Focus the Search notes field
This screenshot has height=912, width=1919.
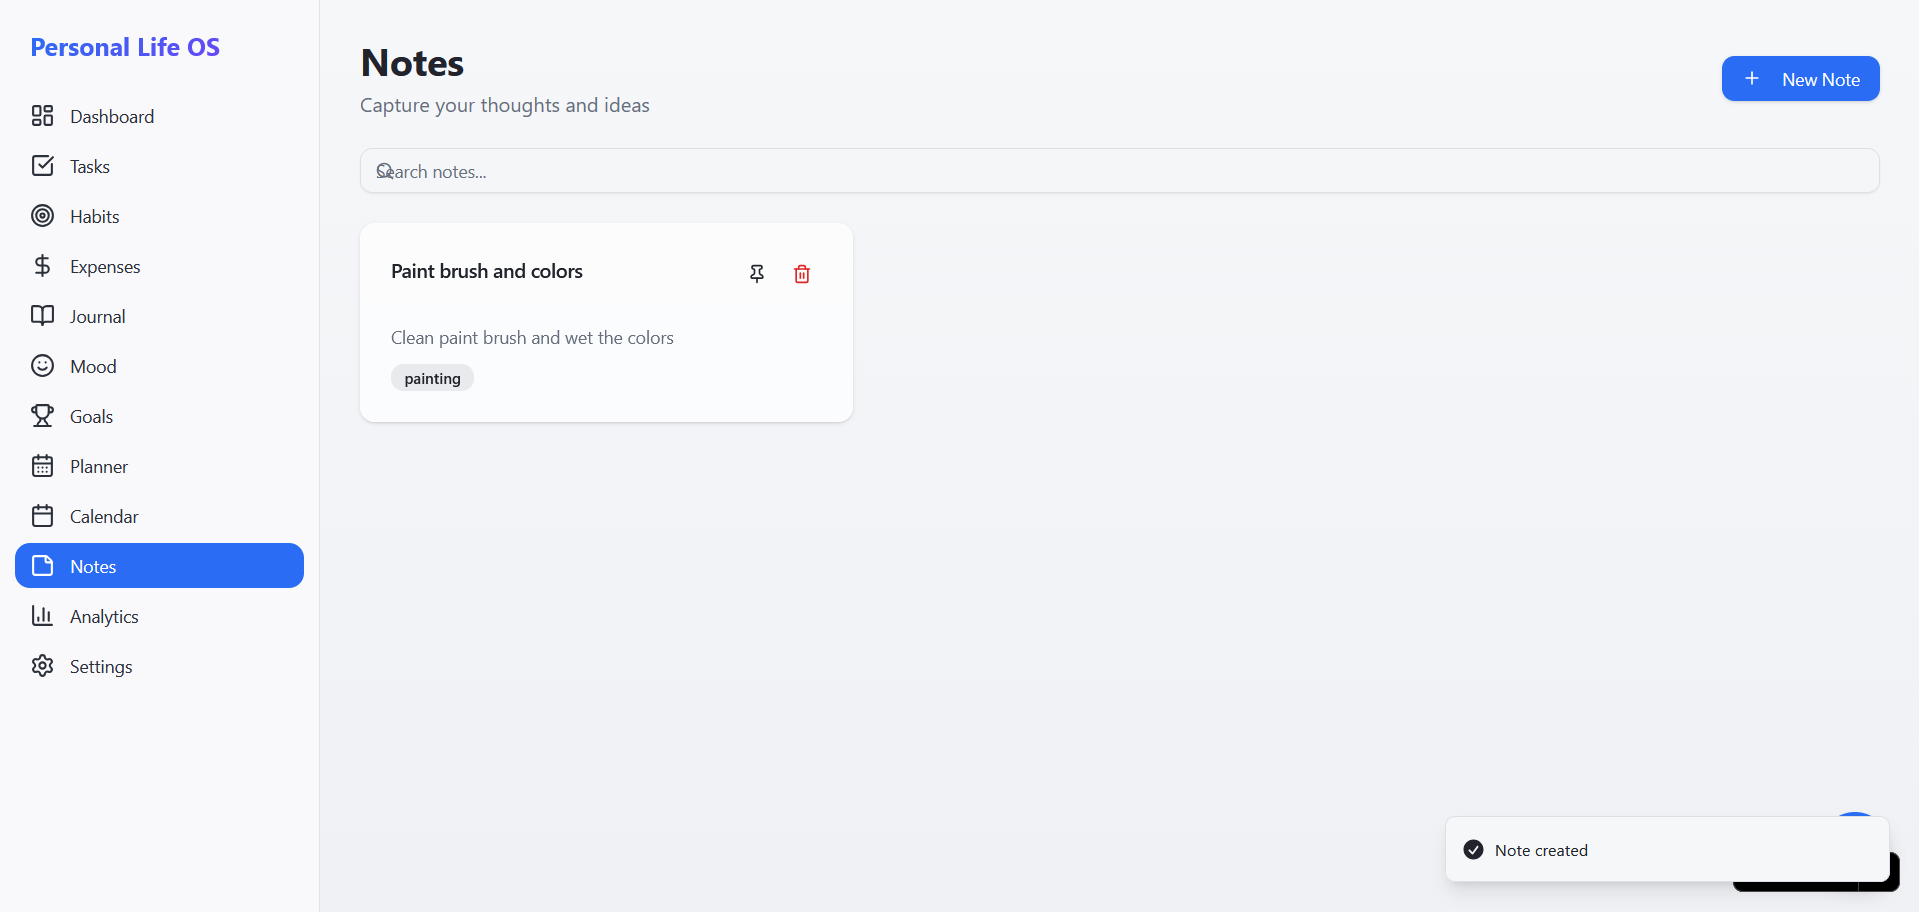[x=1119, y=171]
